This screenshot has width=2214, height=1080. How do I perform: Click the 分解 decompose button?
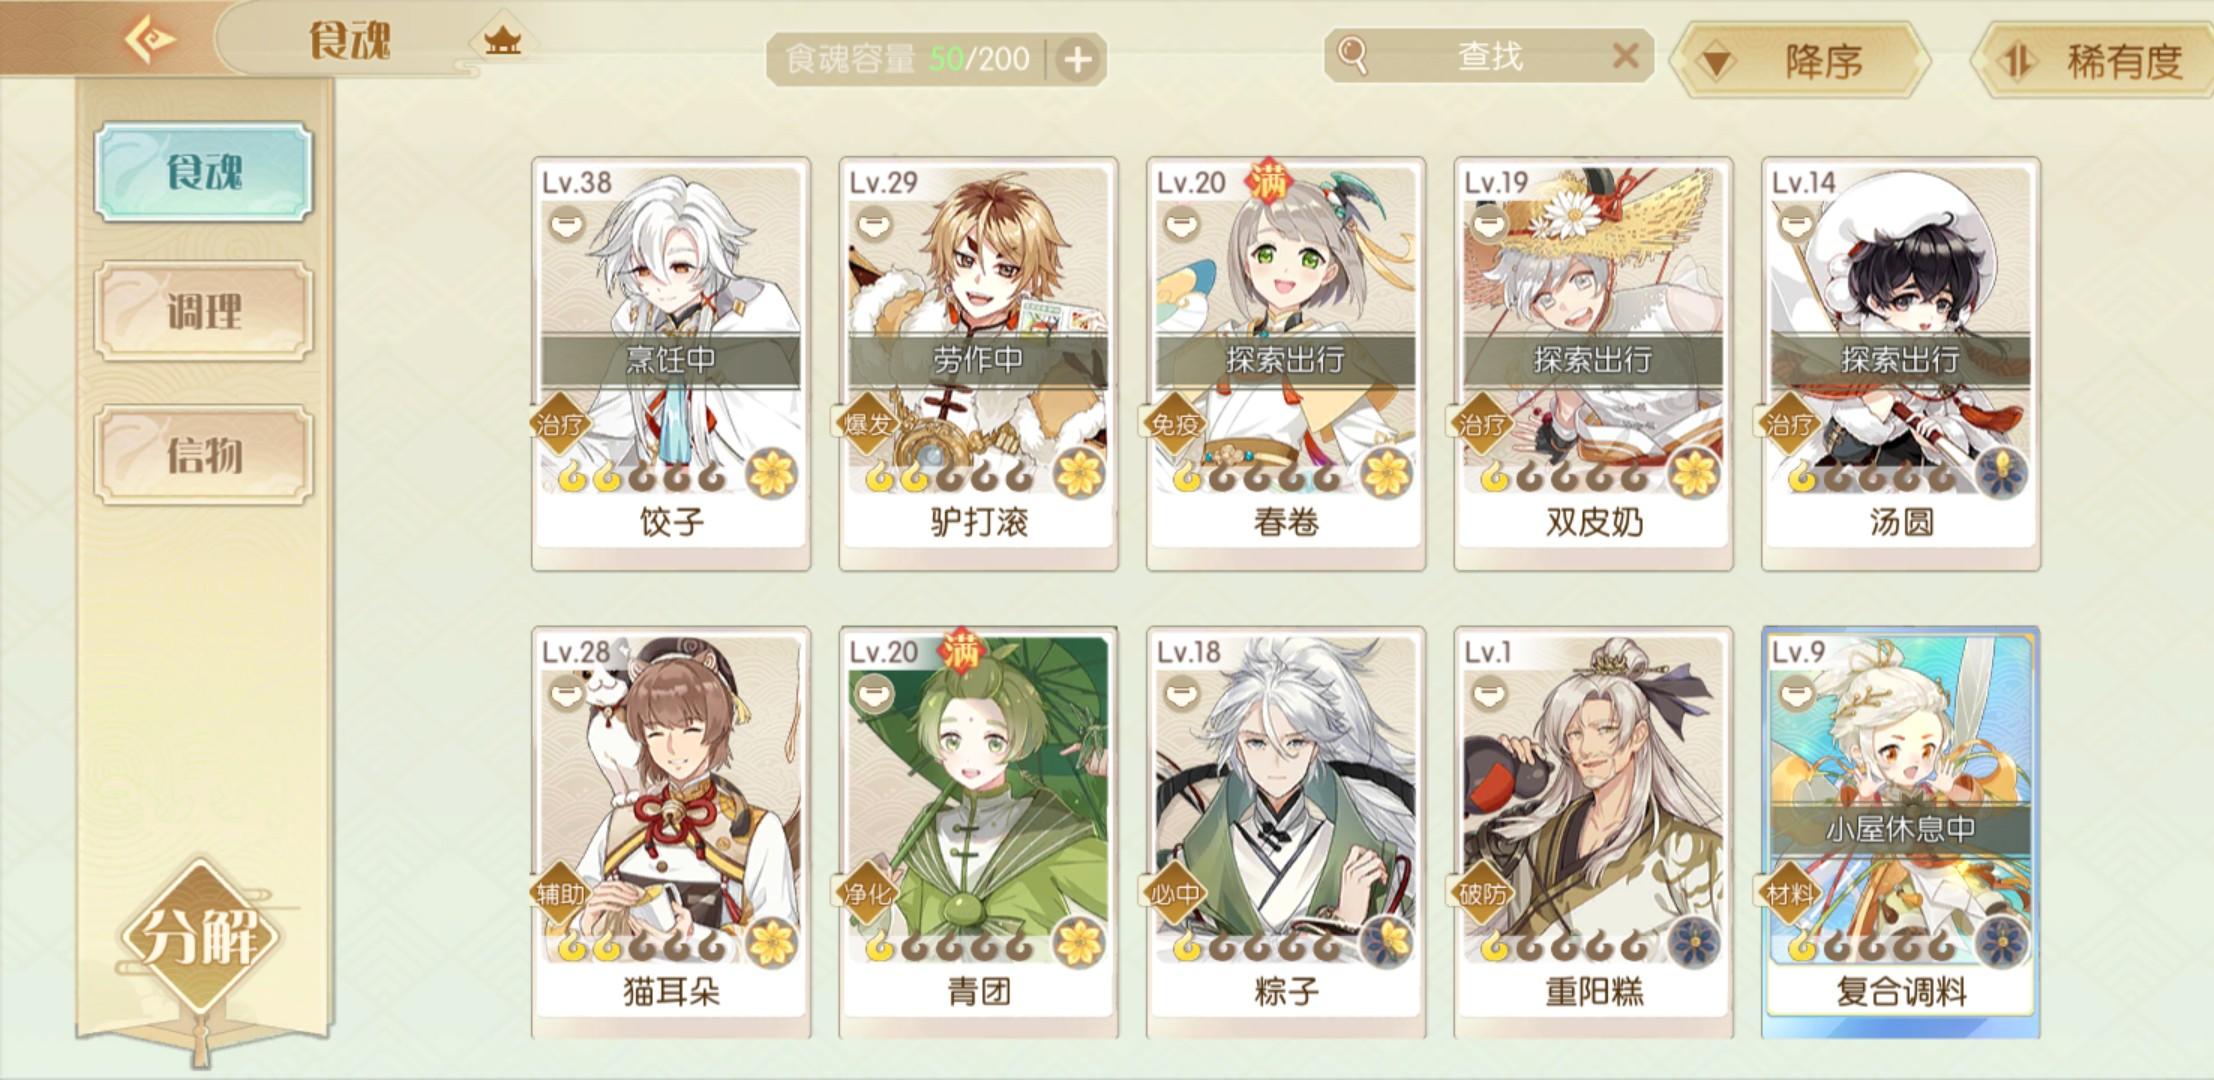202,936
